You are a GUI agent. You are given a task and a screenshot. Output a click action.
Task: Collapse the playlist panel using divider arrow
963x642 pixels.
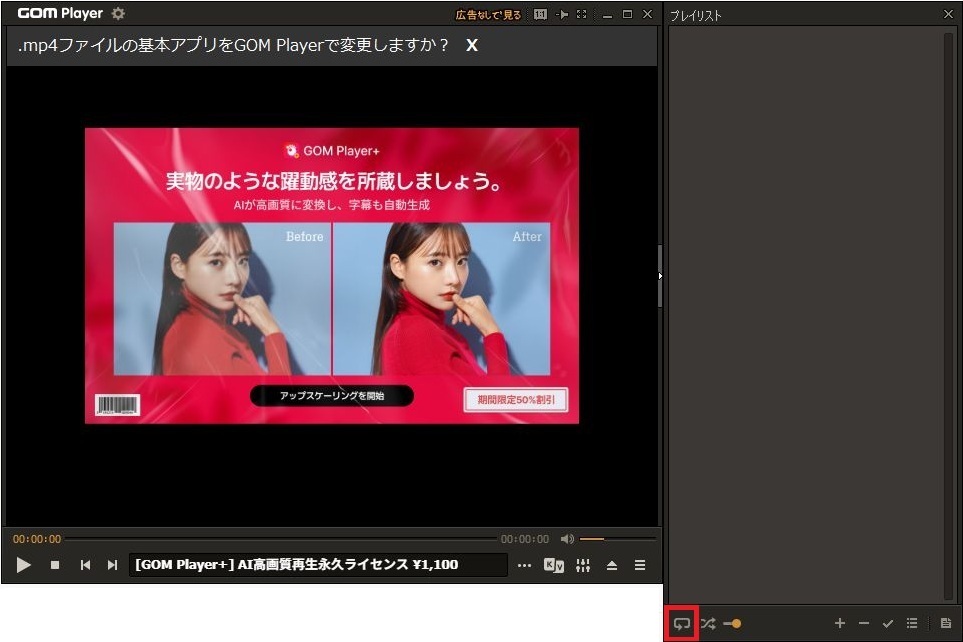(x=660, y=275)
